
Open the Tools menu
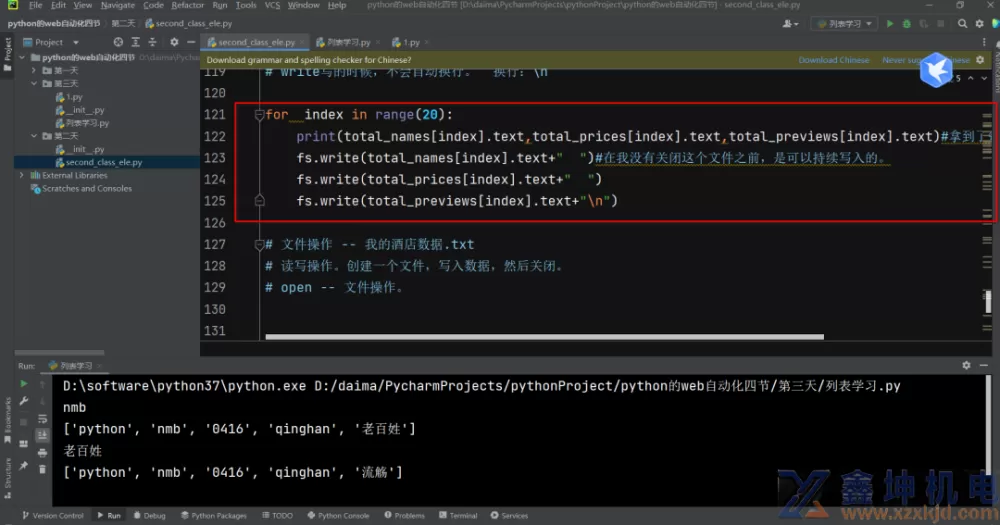click(x=246, y=5)
